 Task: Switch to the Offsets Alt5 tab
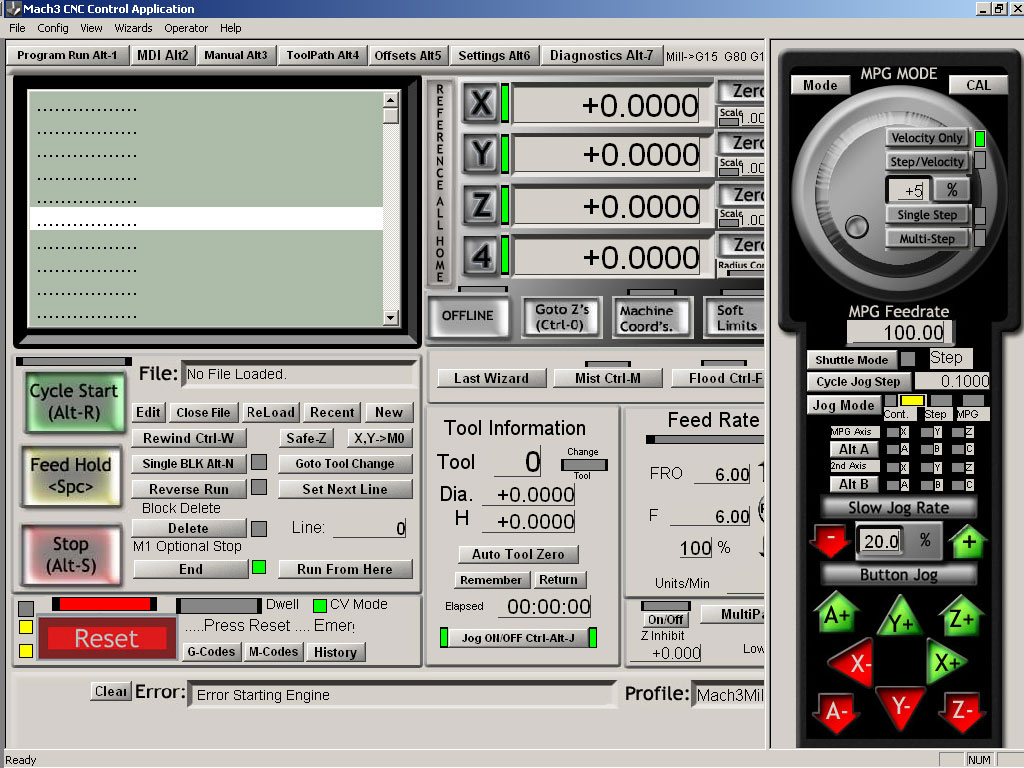click(408, 56)
